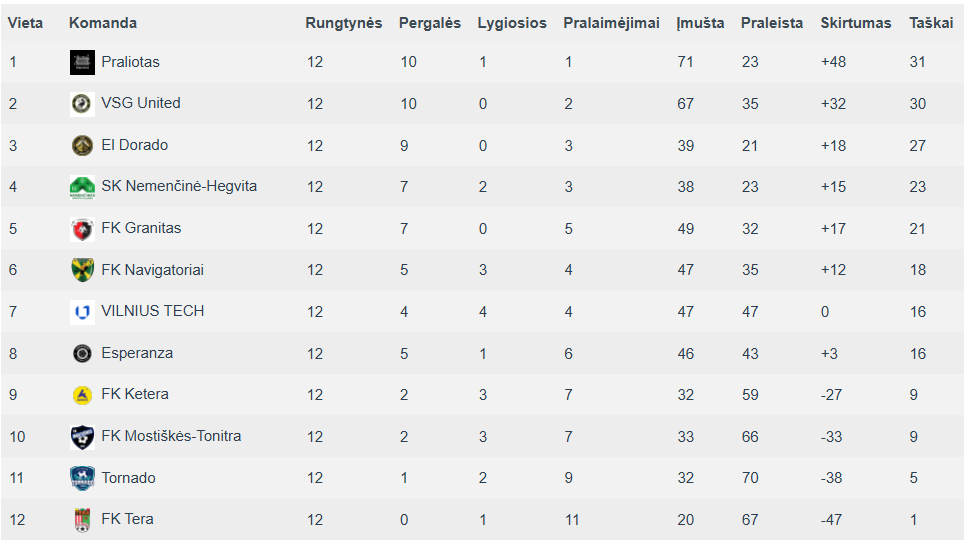Click the Praliotas team logo

pos(82,62)
